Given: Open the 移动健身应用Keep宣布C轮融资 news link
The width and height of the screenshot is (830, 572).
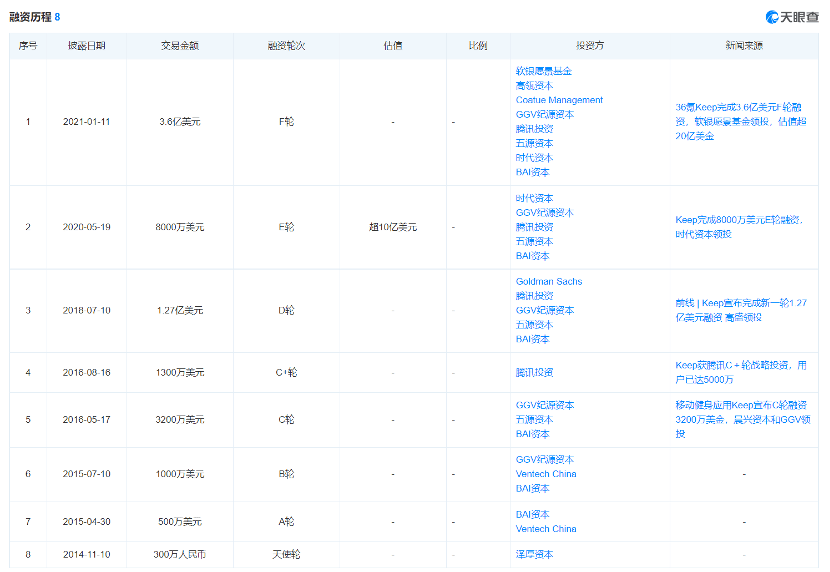Looking at the screenshot, I should 743,420.
